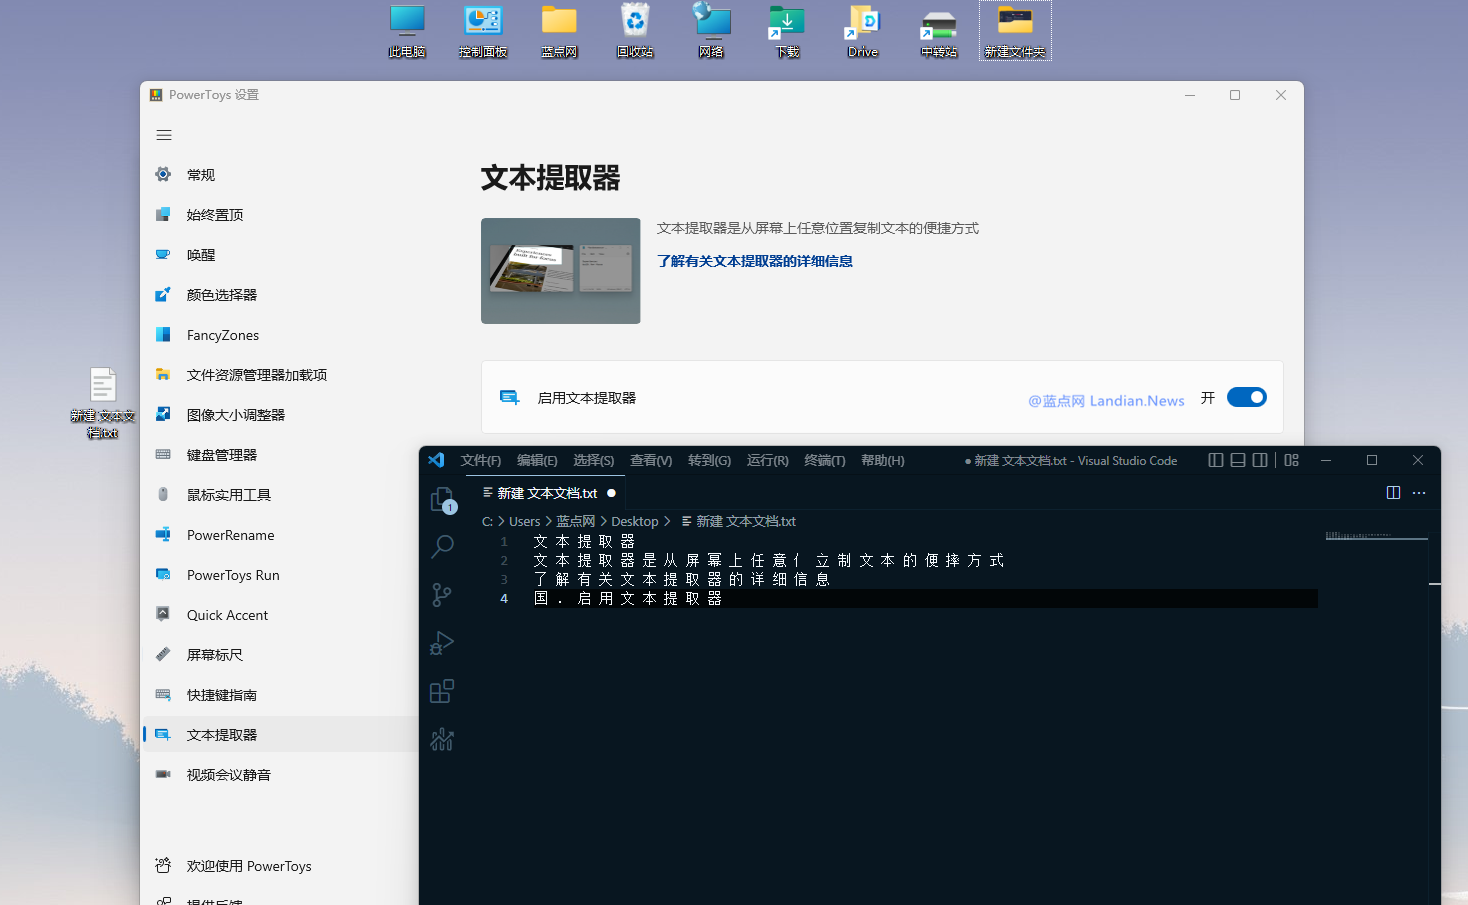The height and width of the screenshot is (905, 1468).
Task: Open 编辑(E) menu in VS Code
Action: coord(537,460)
